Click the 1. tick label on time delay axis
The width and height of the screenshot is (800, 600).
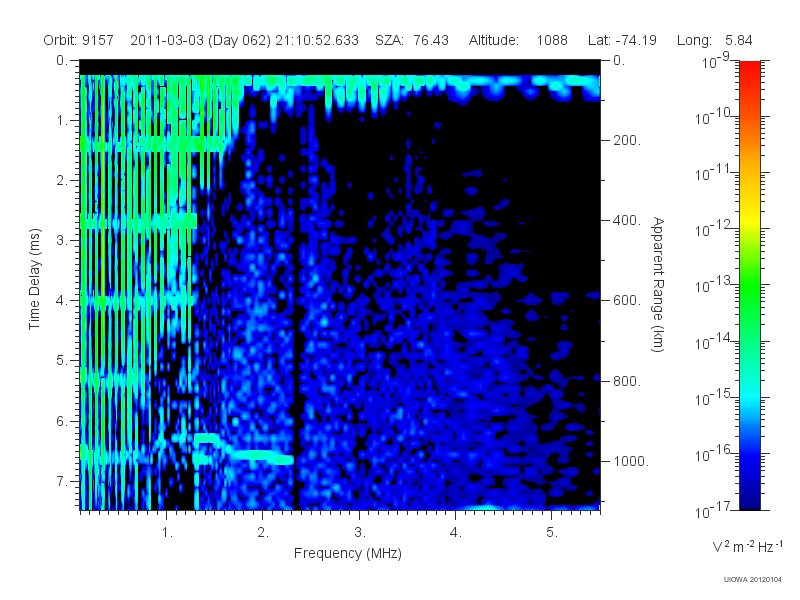62,121
